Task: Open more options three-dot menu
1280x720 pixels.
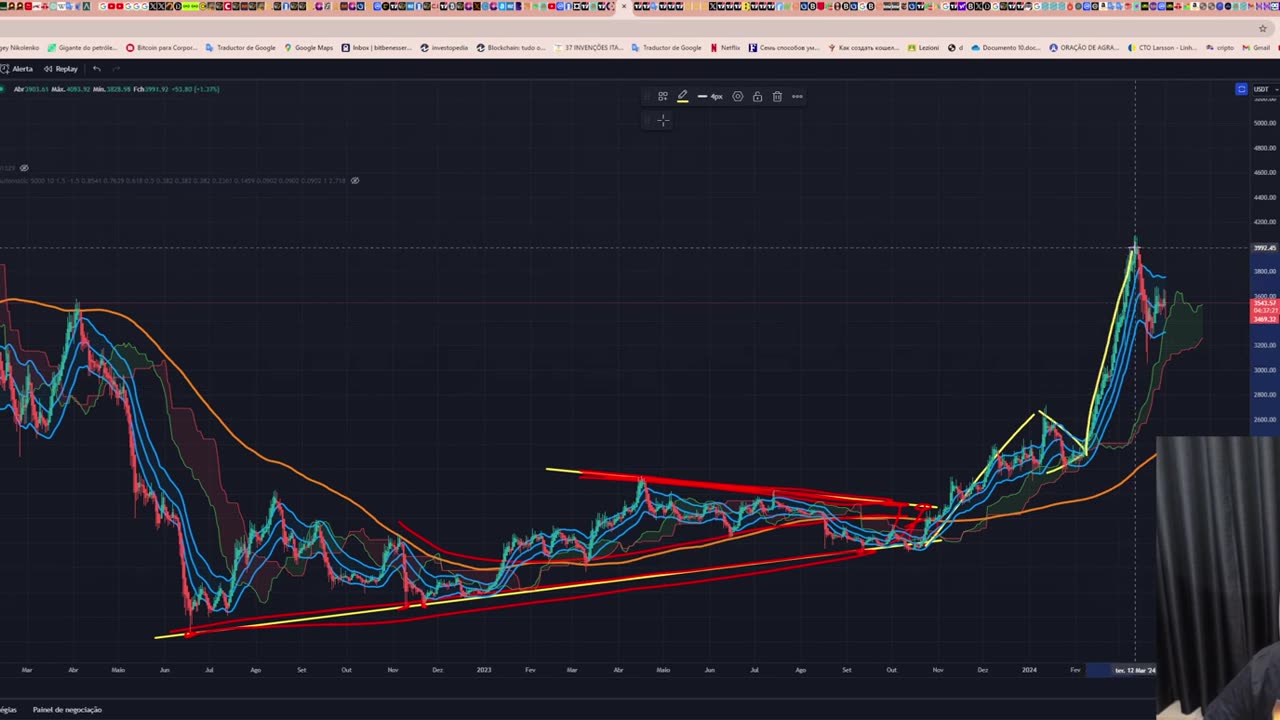Action: [797, 97]
